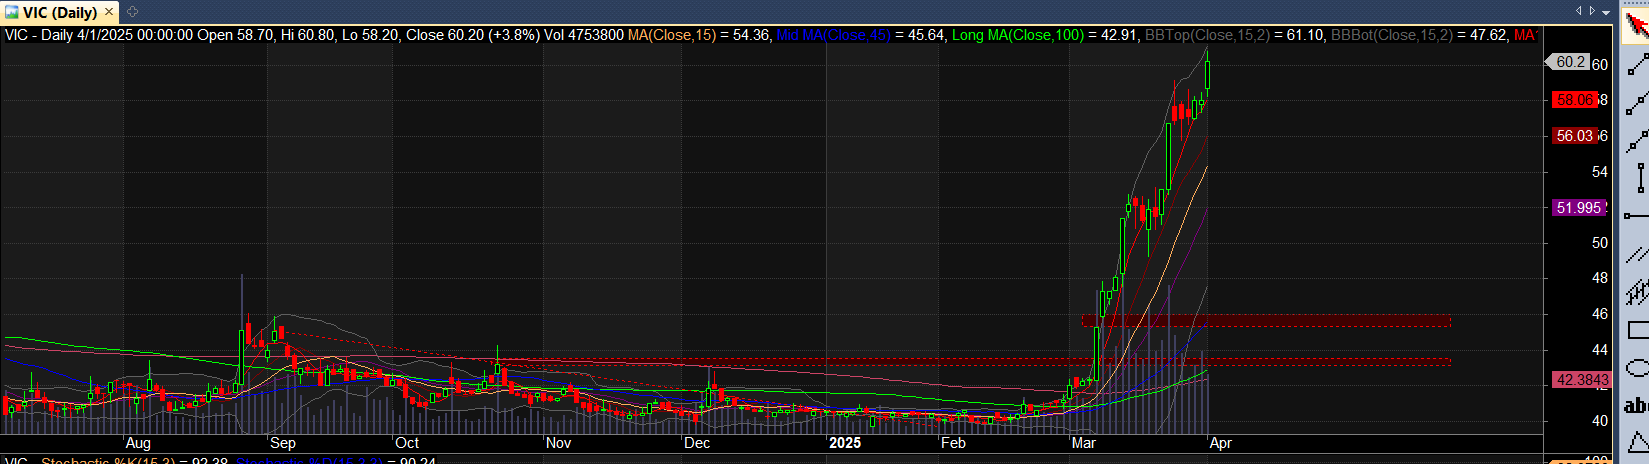Viewport: 1649px width, 464px height.
Task: Click the purple 51.995 price label
Action: [x=1578, y=208]
